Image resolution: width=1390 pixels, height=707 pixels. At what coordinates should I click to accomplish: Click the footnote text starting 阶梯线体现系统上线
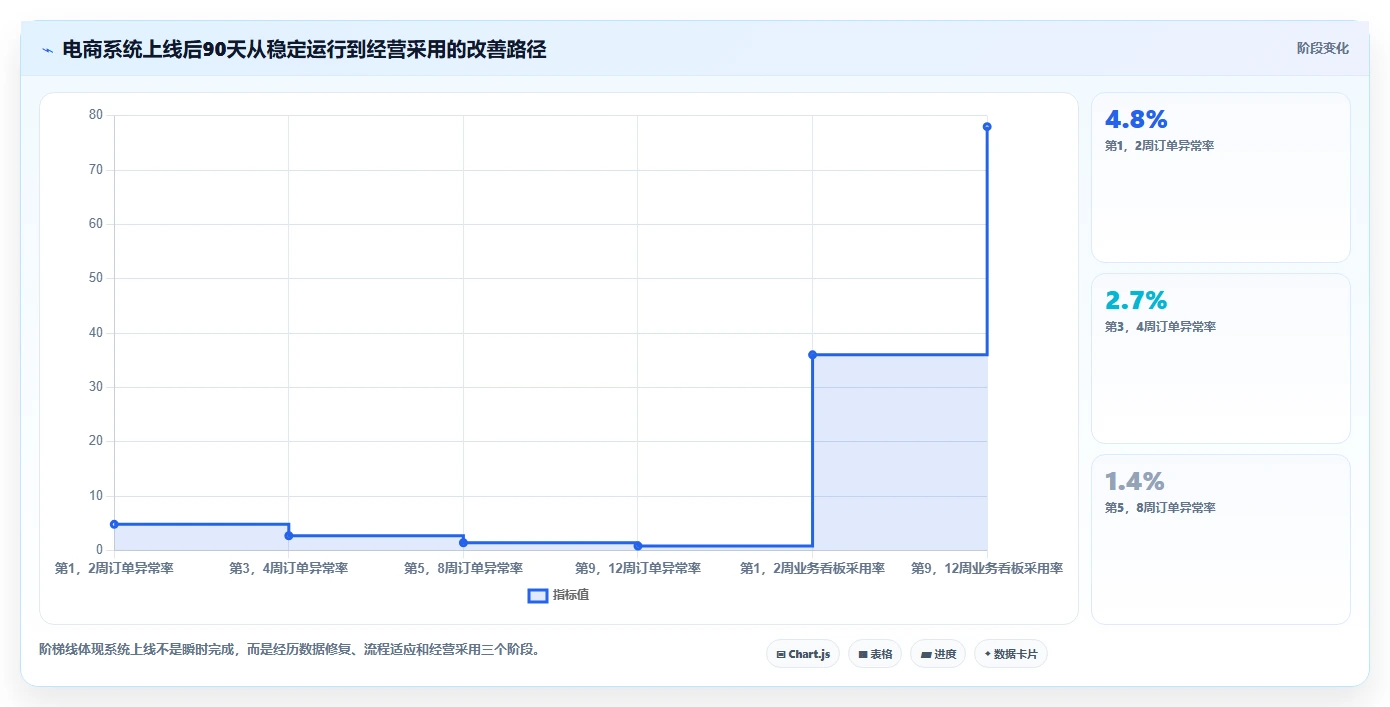pos(291,649)
